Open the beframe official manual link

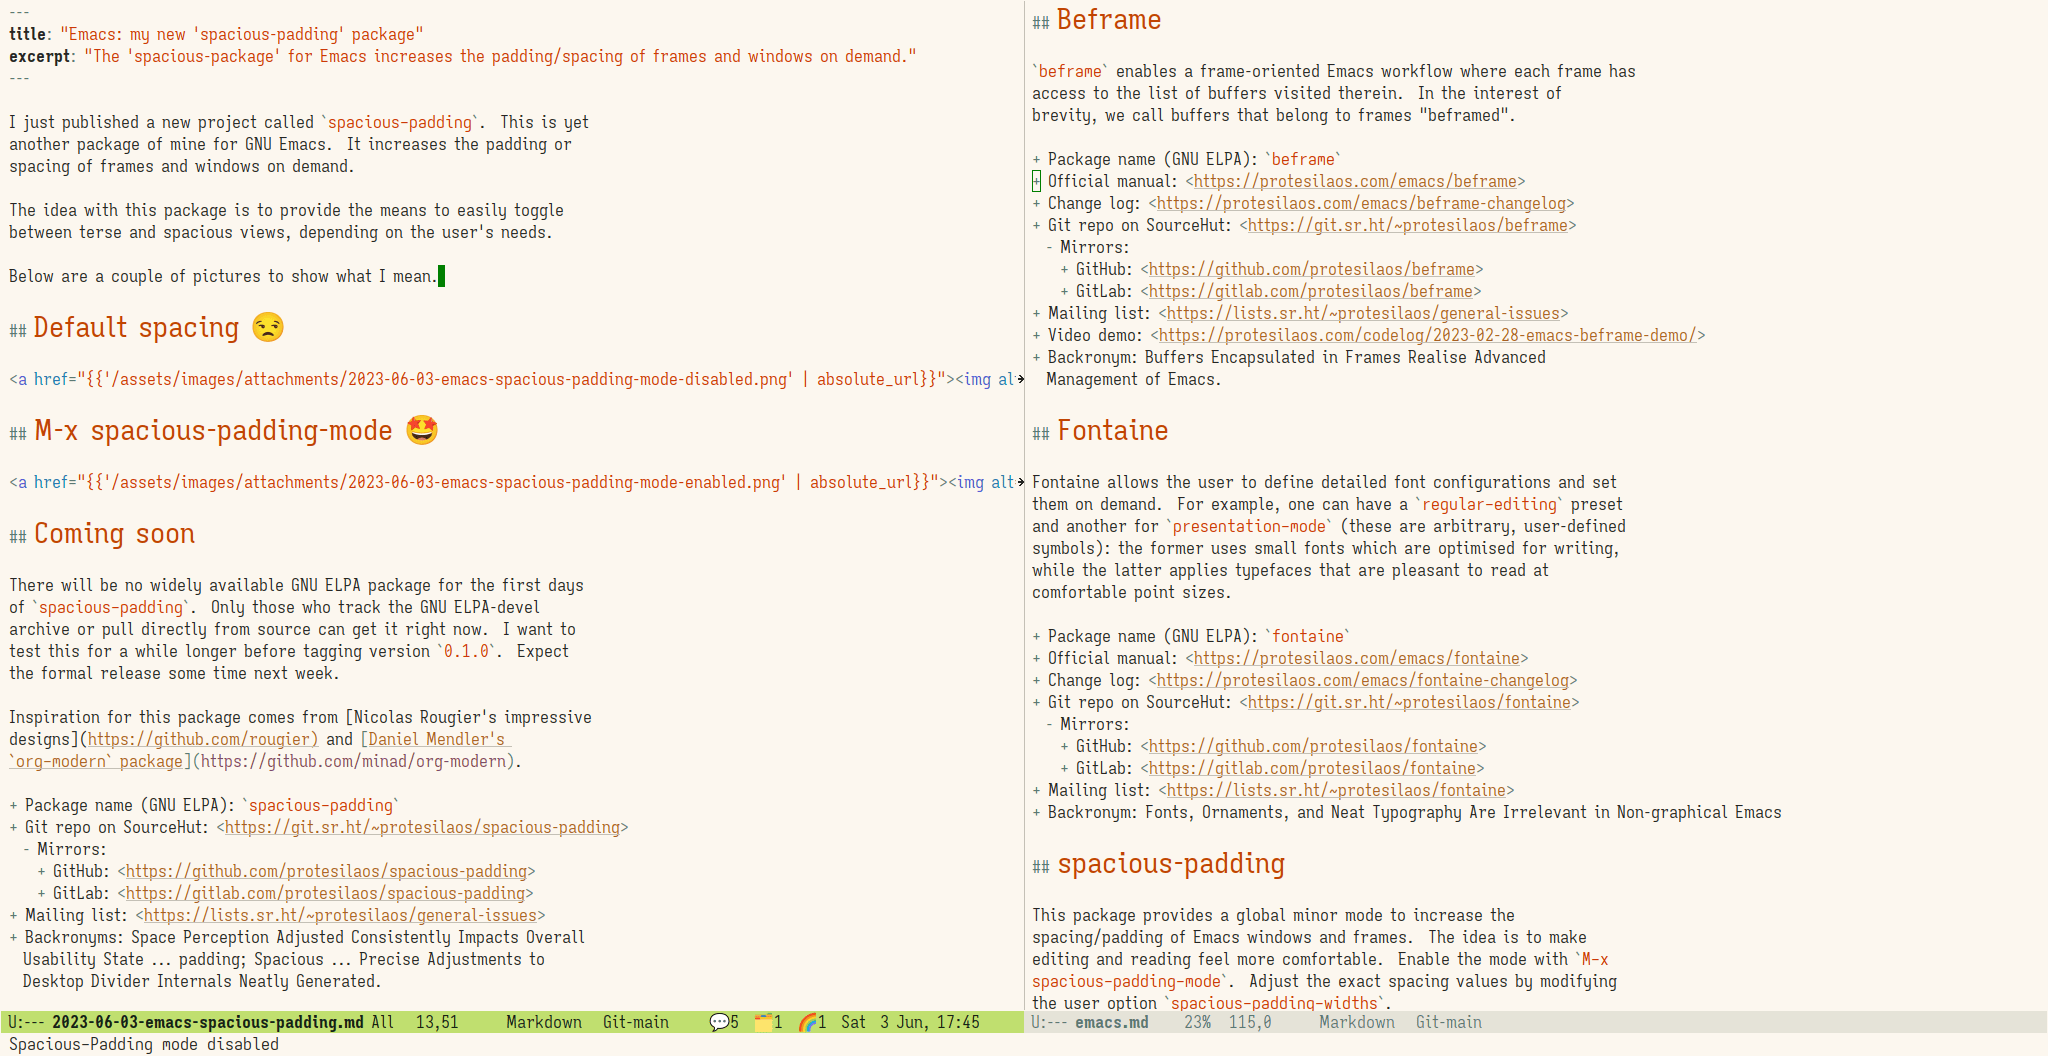pos(1355,181)
